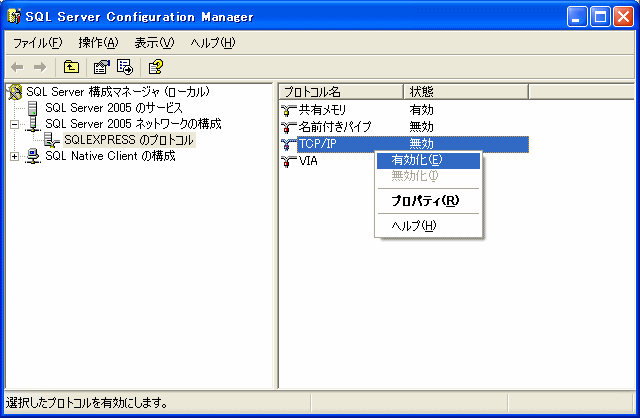This screenshot has width=640, height=418.
Task: Sort by the プロトコル名 column header
Action: coord(341,91)
